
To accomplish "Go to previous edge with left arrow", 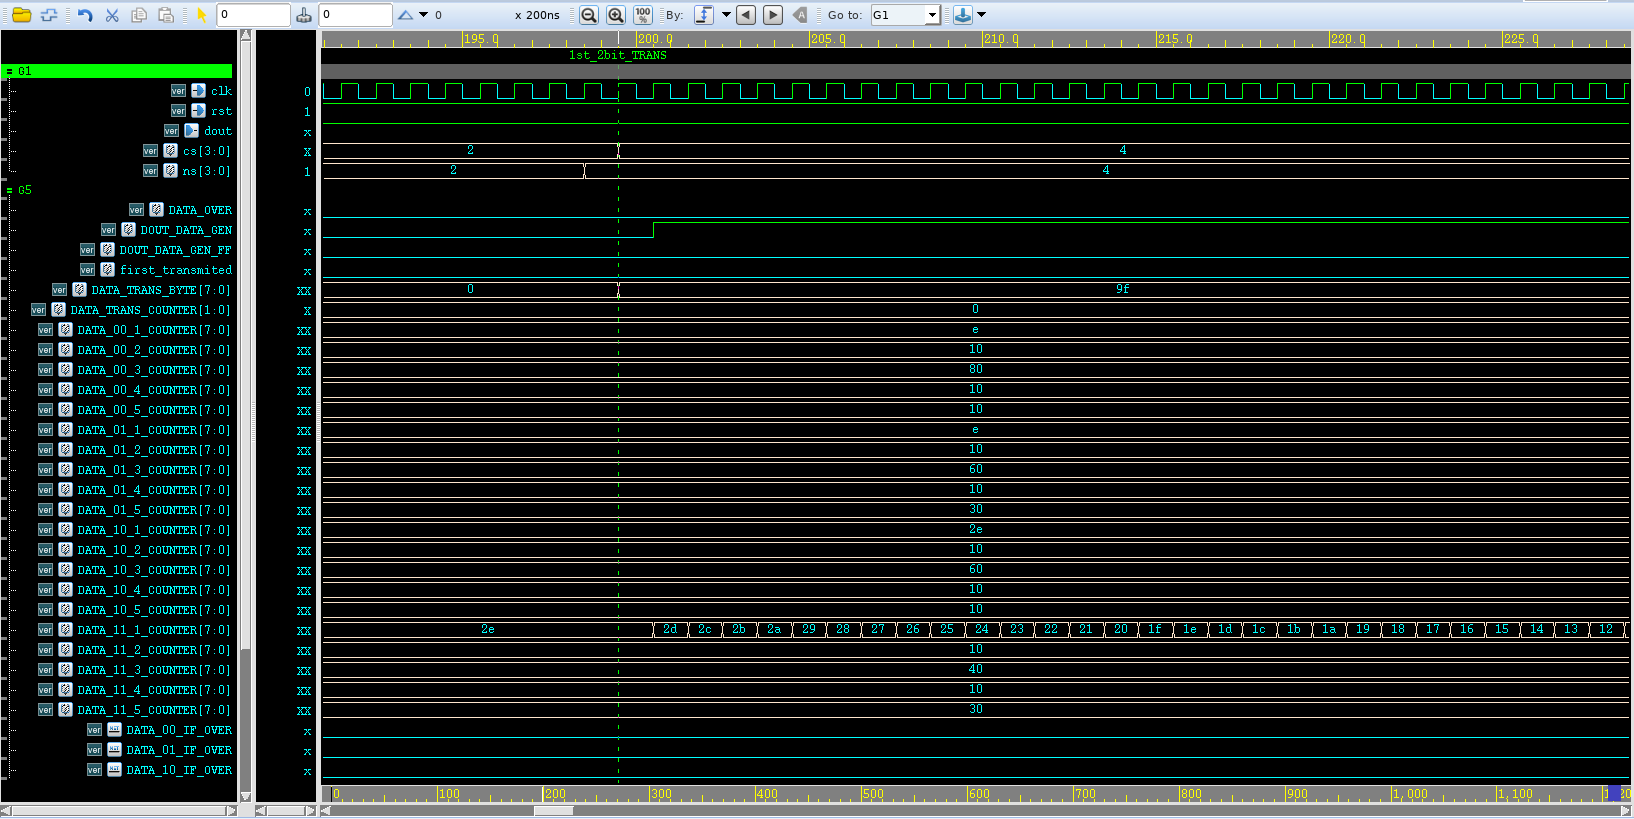I will pyautogui.click(x=746, y=14).
